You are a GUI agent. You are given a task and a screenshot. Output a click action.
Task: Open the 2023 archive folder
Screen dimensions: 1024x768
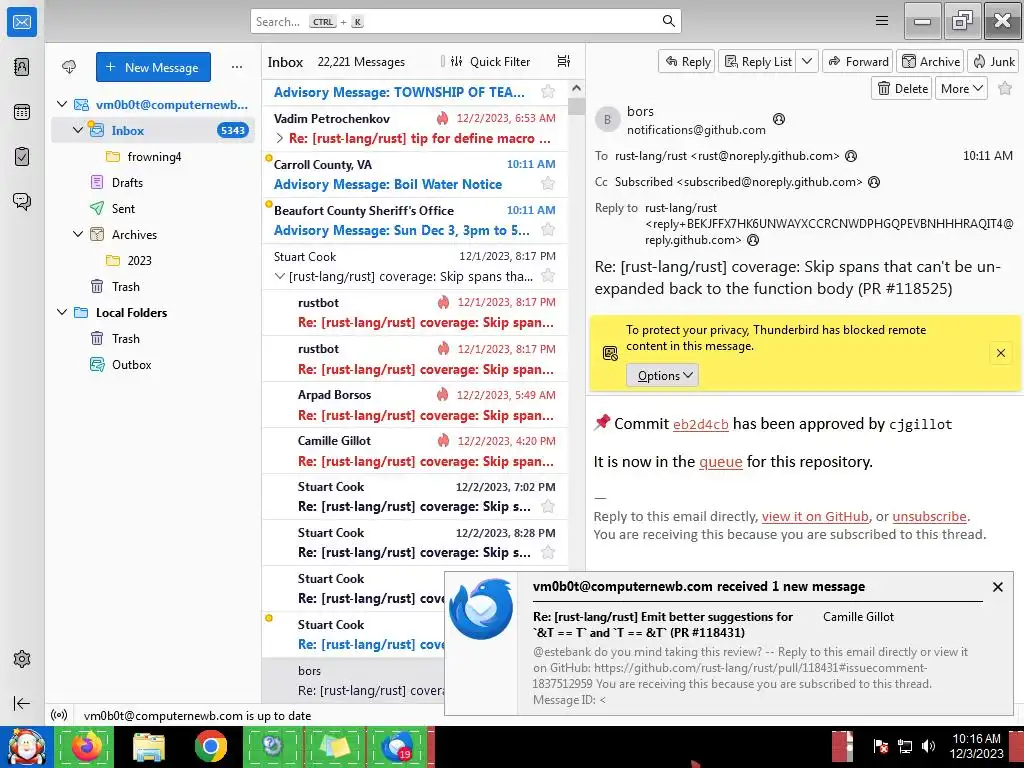pos(139,260)
